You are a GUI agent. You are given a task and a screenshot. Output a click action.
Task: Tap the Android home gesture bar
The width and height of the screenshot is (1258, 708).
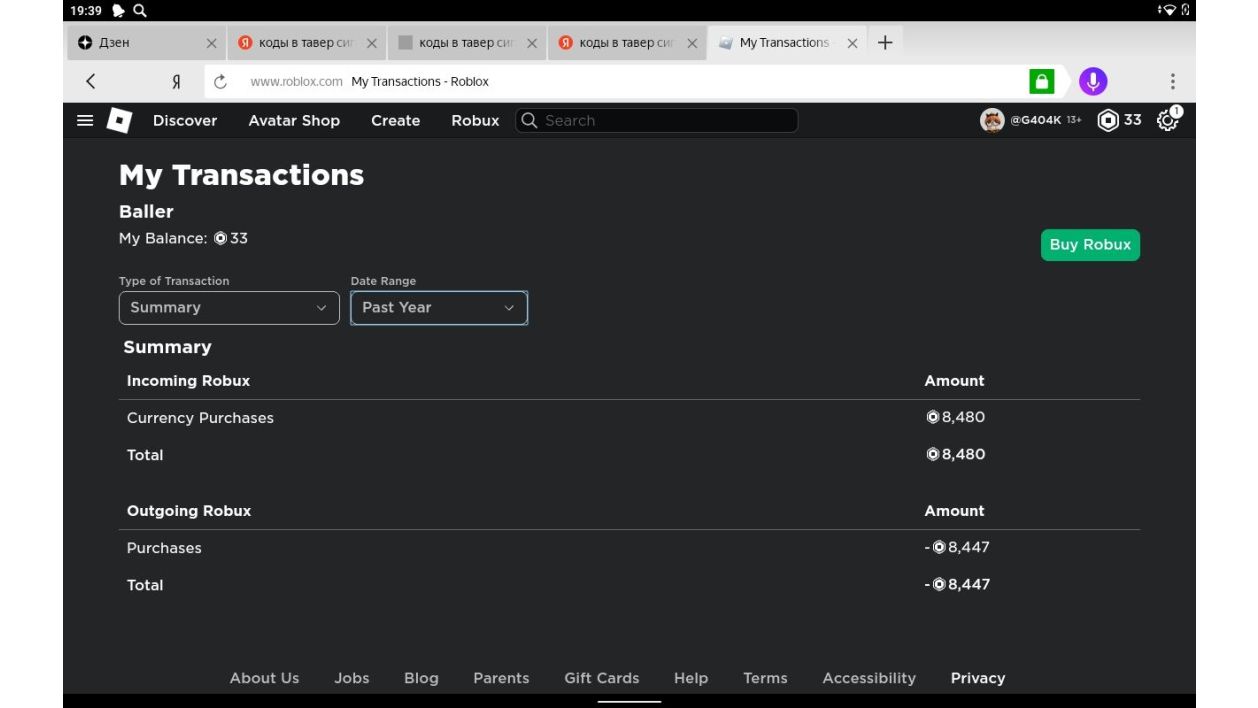pos(629,702)
